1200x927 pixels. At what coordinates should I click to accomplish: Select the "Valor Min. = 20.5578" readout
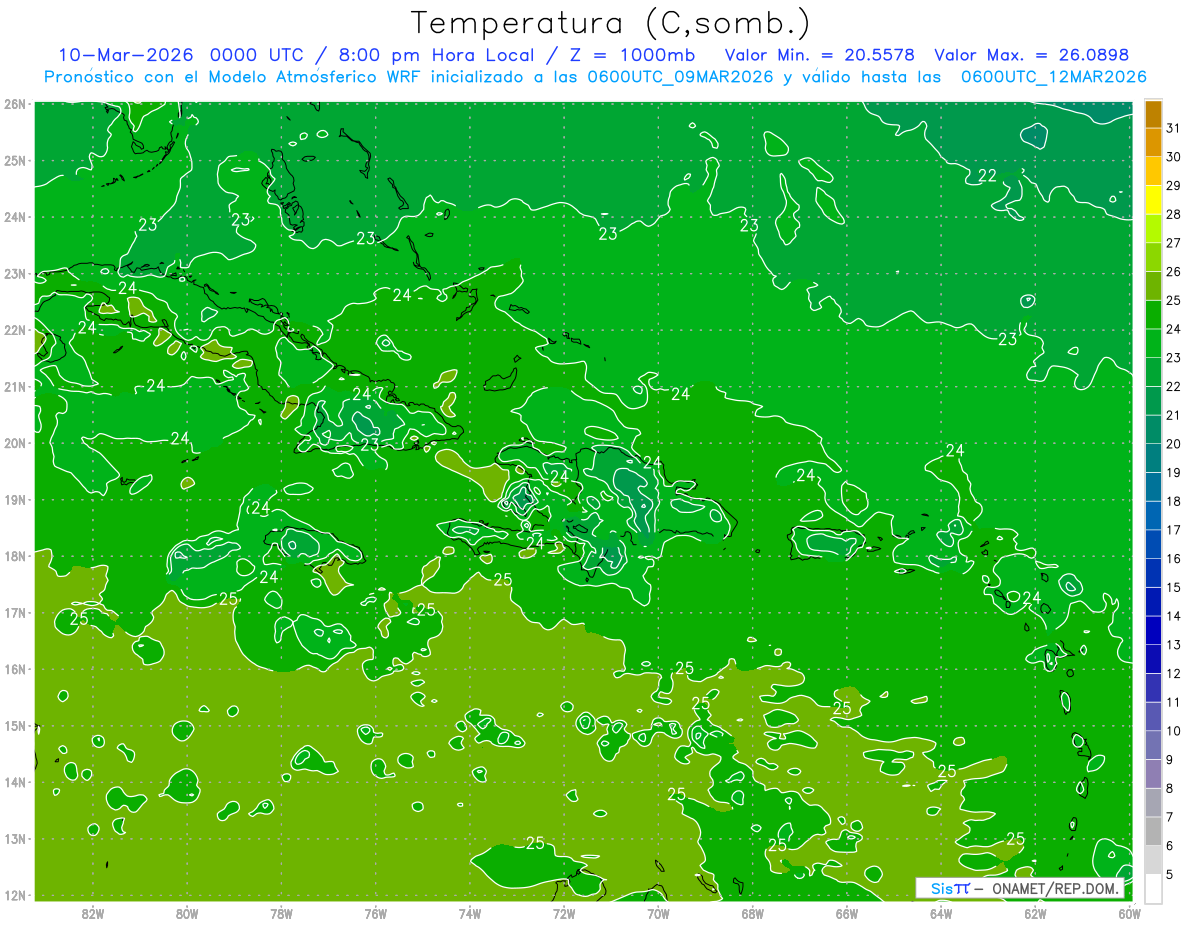pos(819,55)
